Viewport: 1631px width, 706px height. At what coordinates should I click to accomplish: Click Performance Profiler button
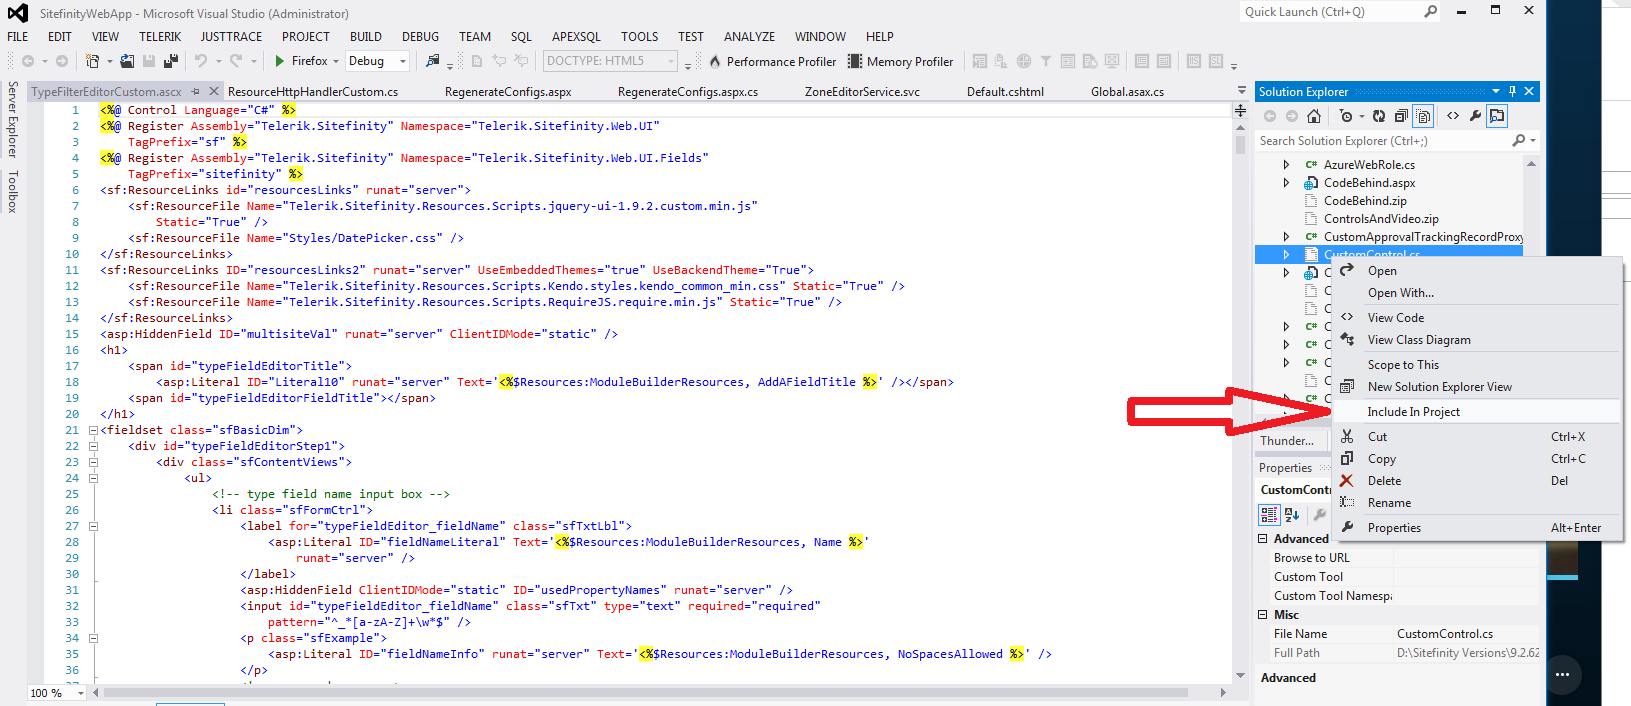(772, 61)
